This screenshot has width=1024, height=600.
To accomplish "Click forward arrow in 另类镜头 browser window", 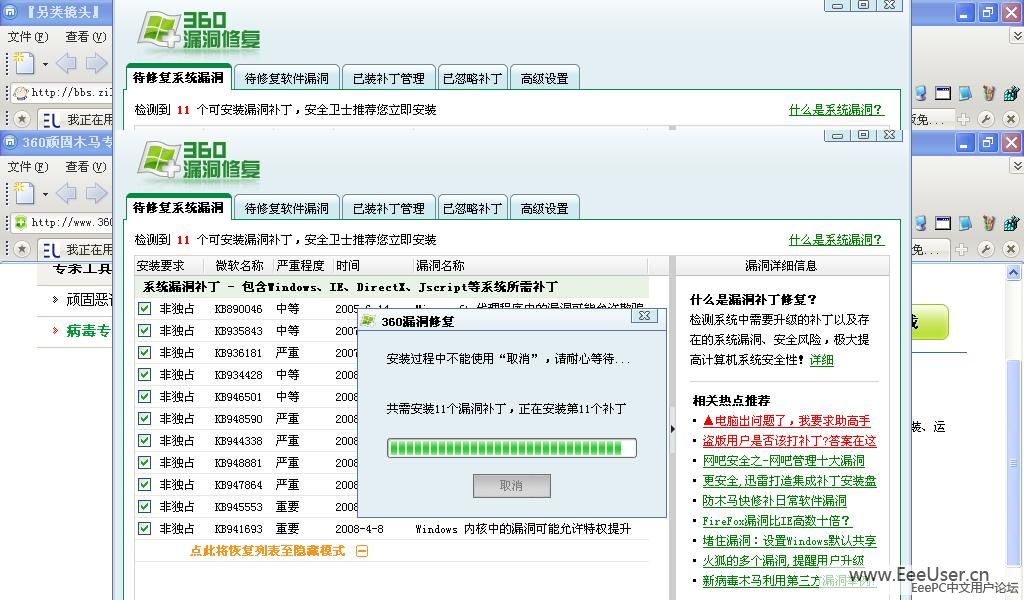I will 96,64.
